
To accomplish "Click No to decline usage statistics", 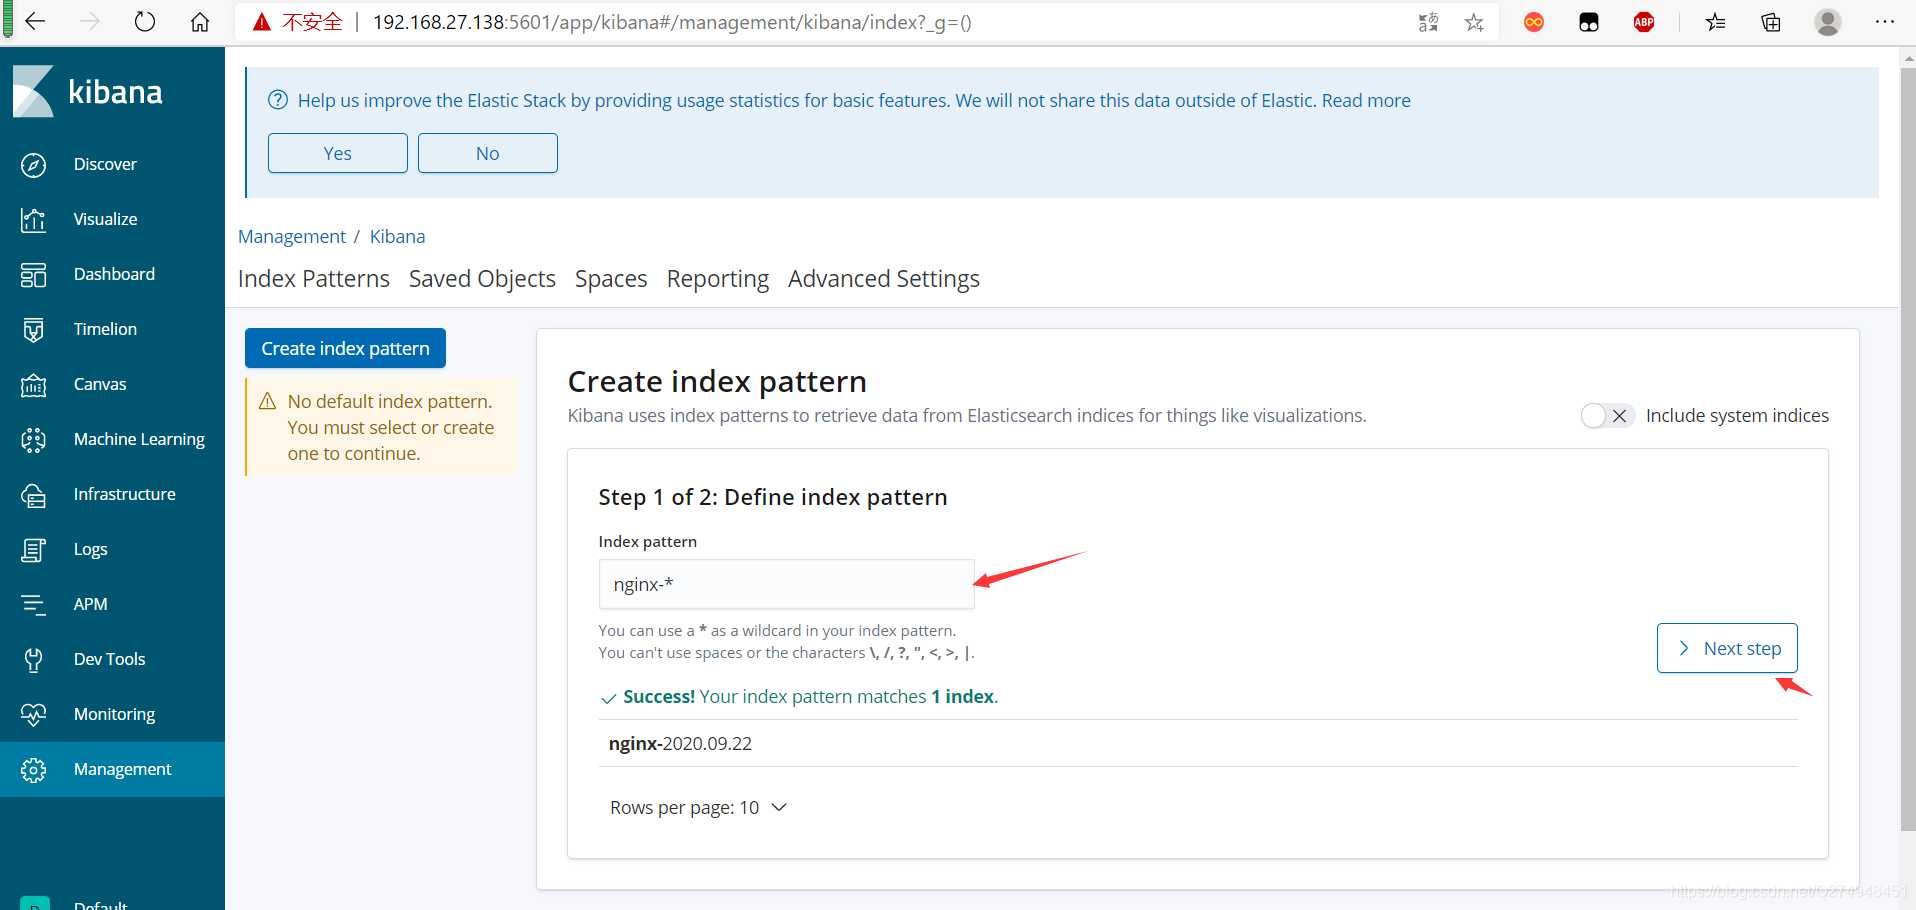I will click(488, 153).
